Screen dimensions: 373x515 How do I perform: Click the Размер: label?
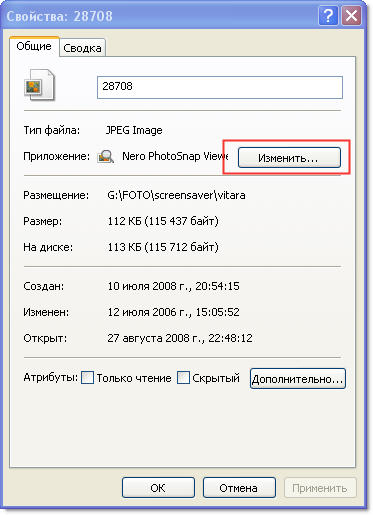[42, 221]
